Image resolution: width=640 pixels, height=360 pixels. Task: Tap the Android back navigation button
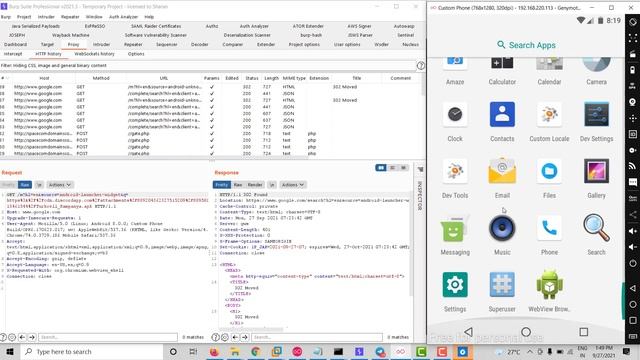[468, 332]
